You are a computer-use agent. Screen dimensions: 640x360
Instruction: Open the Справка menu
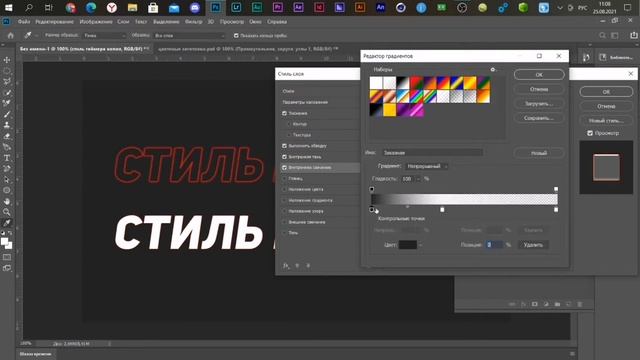coord(277,22)
